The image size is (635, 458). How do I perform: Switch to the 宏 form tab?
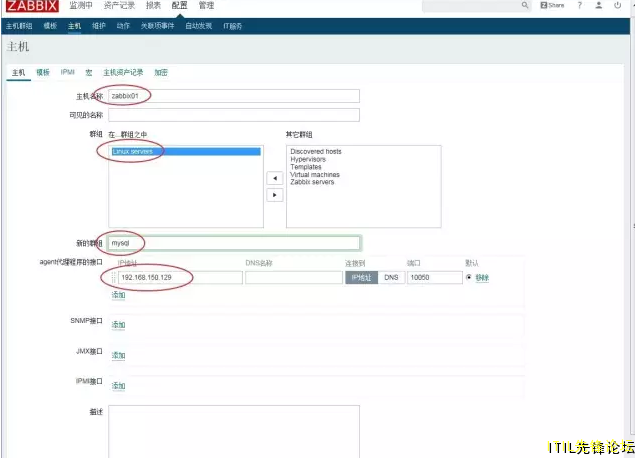[x=89, y=72]
